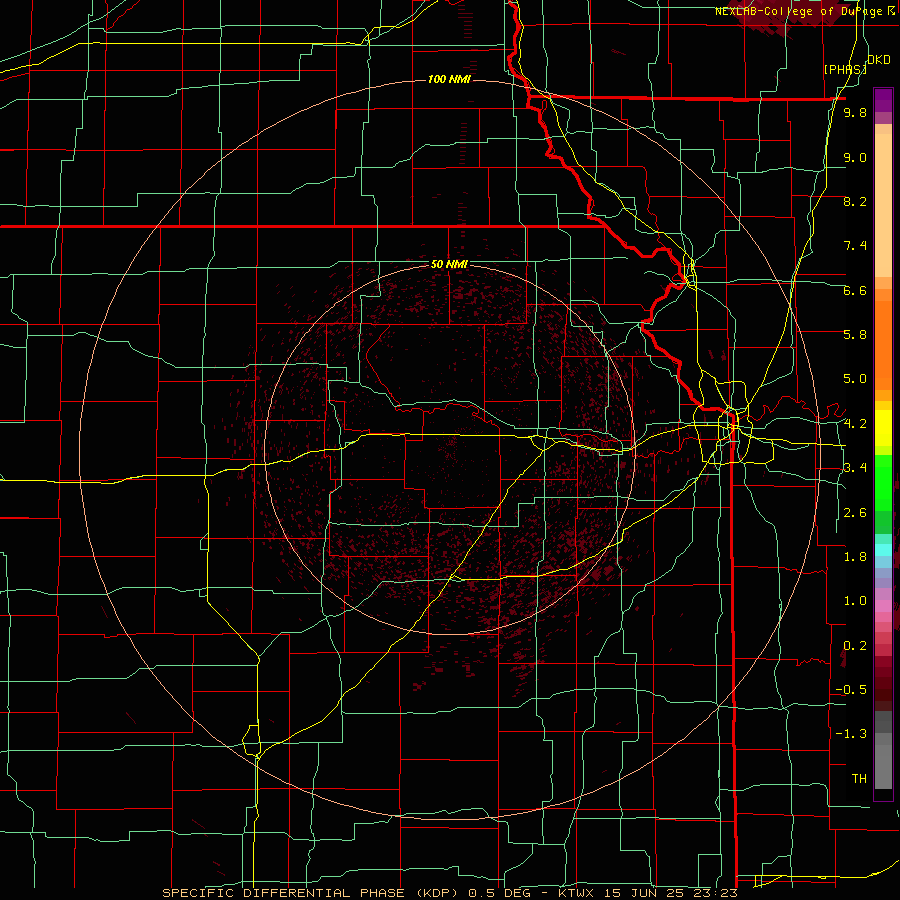
Task: Pick the purple swatch atop the color bar
Action: [883, 100]
